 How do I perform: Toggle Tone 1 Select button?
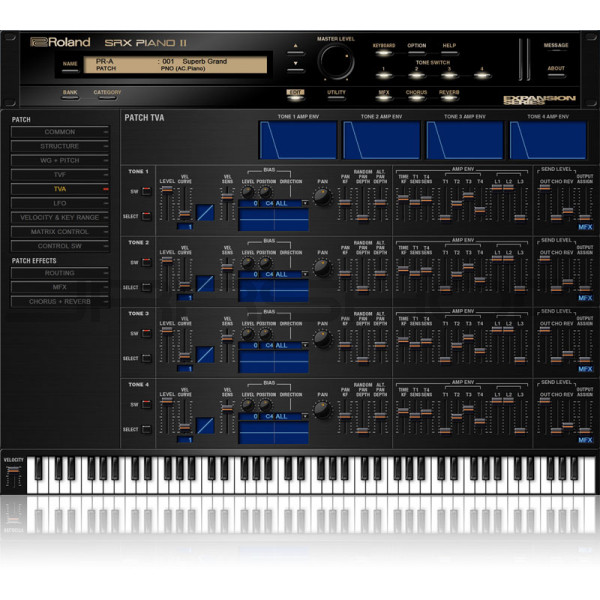147,216
